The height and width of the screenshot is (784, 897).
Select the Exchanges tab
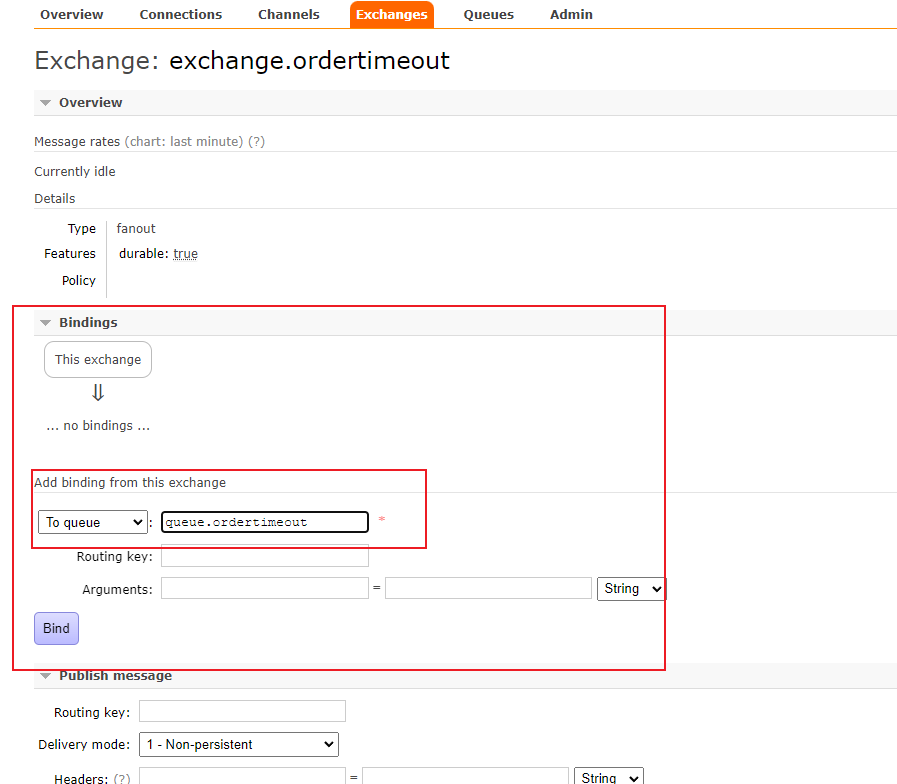[x=392, y=15]
